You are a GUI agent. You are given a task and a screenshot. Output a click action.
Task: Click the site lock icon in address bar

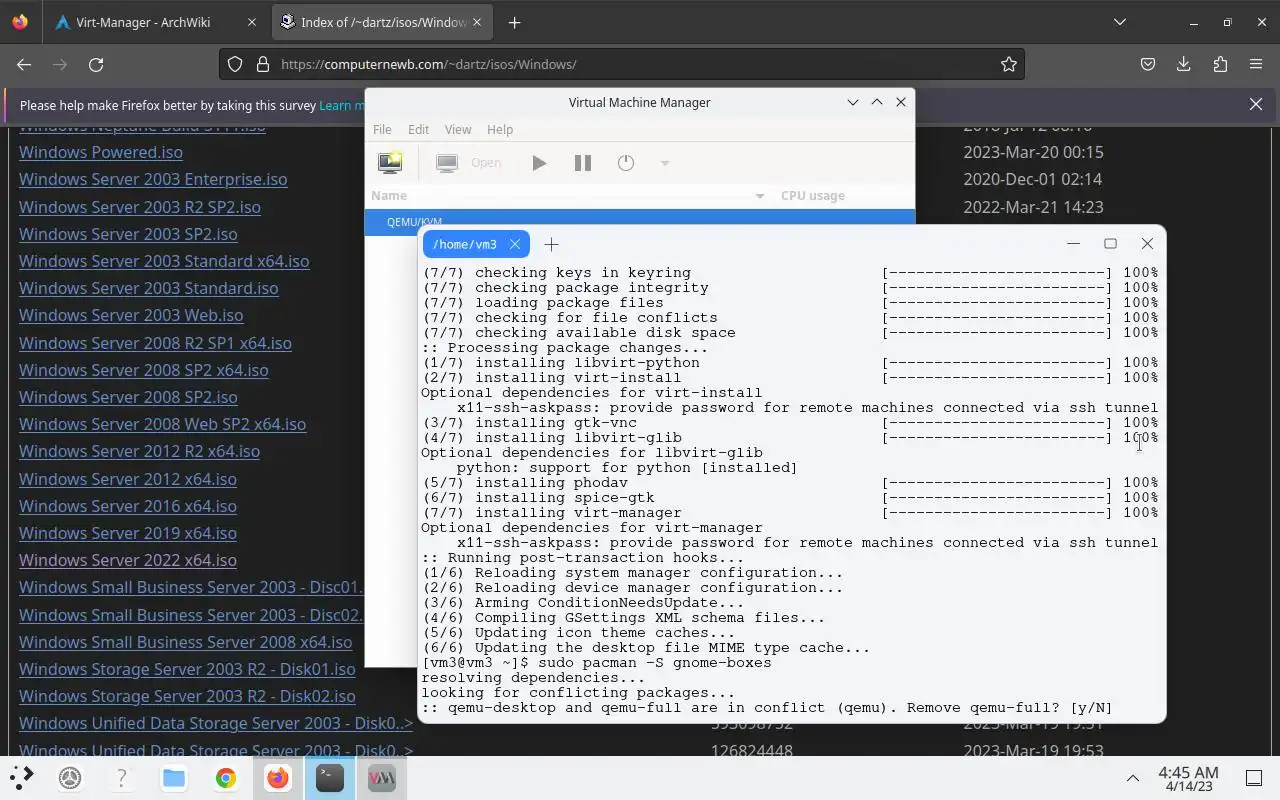point(263,64)
